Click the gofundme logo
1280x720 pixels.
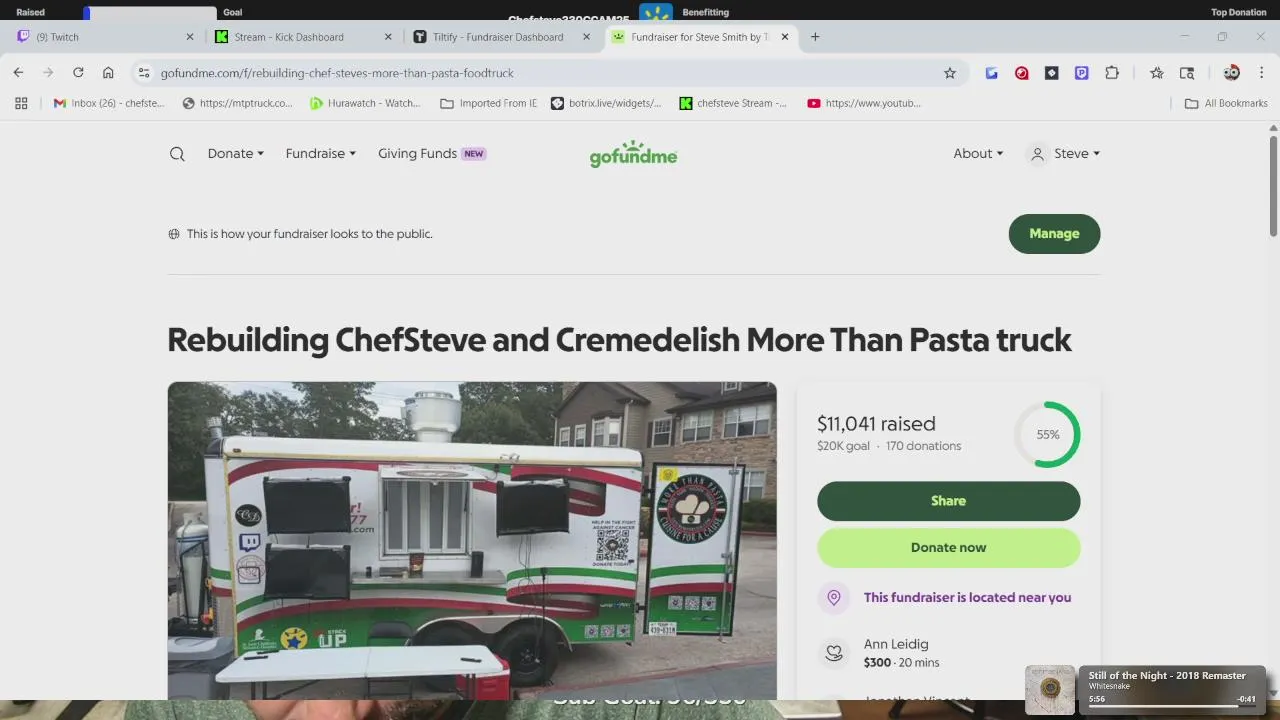pos(633,154)
